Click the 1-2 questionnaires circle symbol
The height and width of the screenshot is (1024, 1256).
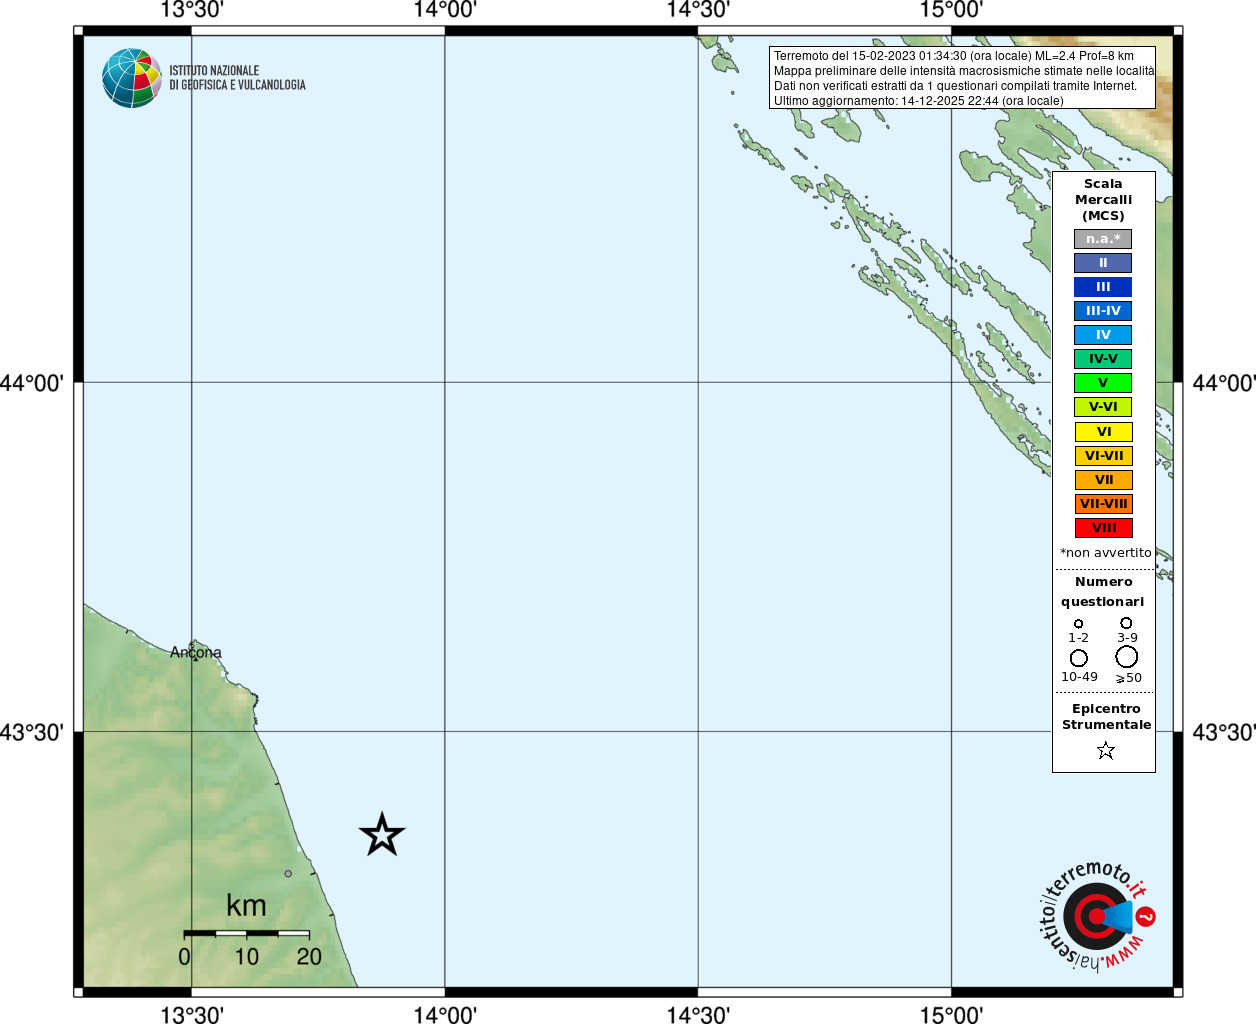(1078, 624)
